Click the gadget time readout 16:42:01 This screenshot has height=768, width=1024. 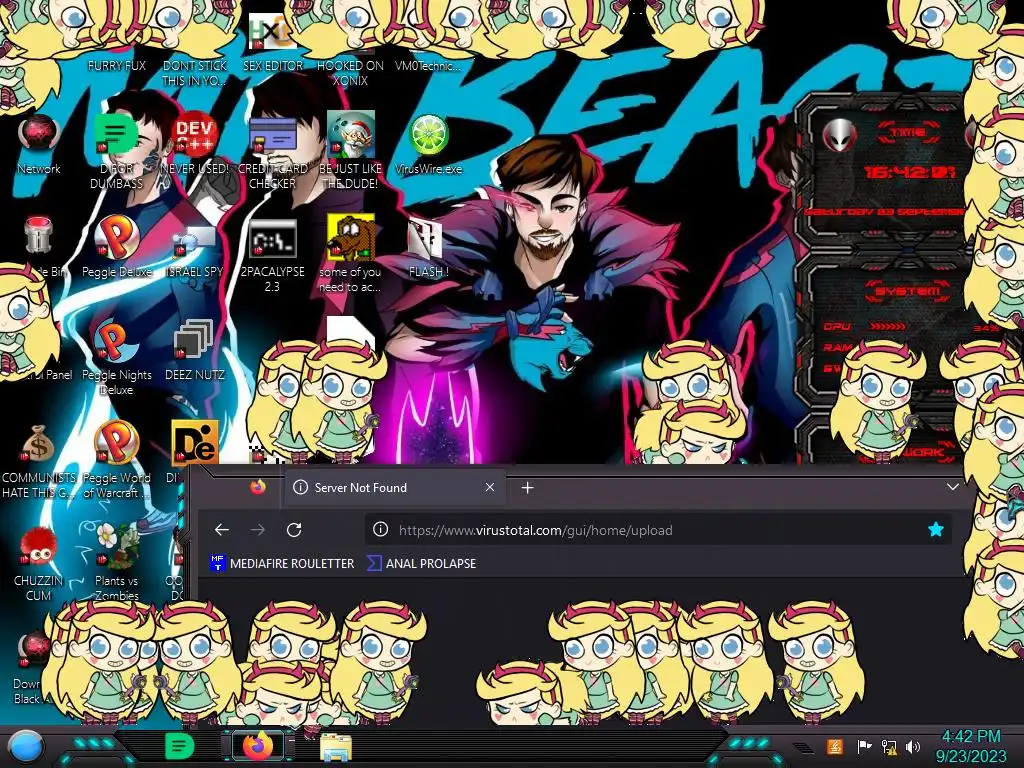coord(910,172)
